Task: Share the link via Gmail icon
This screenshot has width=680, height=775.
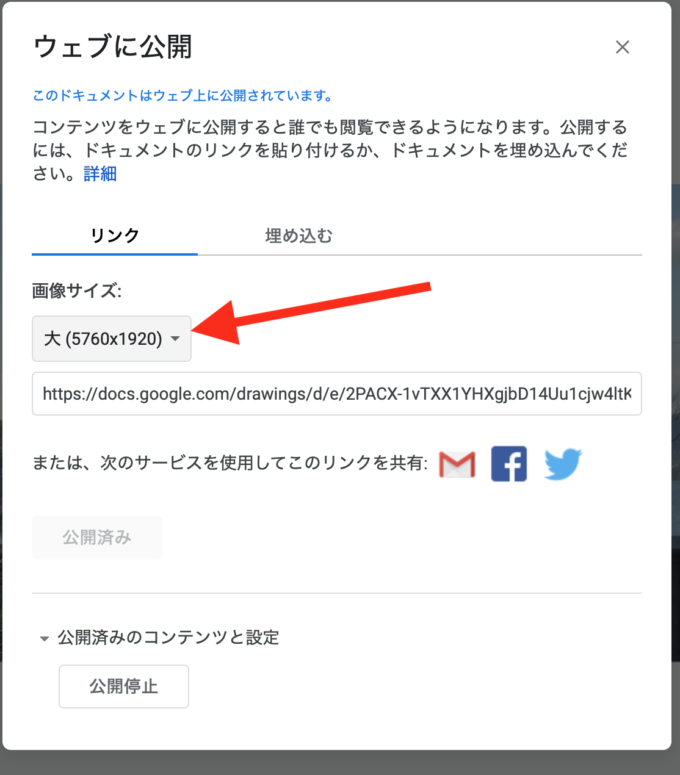Action: (x=457, y=464)
